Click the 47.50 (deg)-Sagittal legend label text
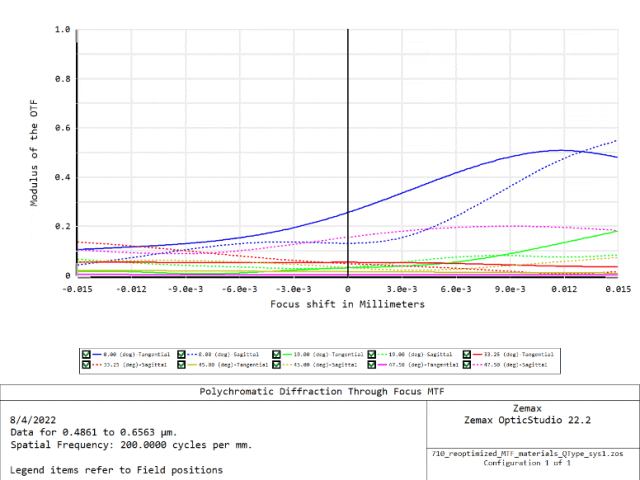This screenshot has width=640, height=480. (516, 364)
